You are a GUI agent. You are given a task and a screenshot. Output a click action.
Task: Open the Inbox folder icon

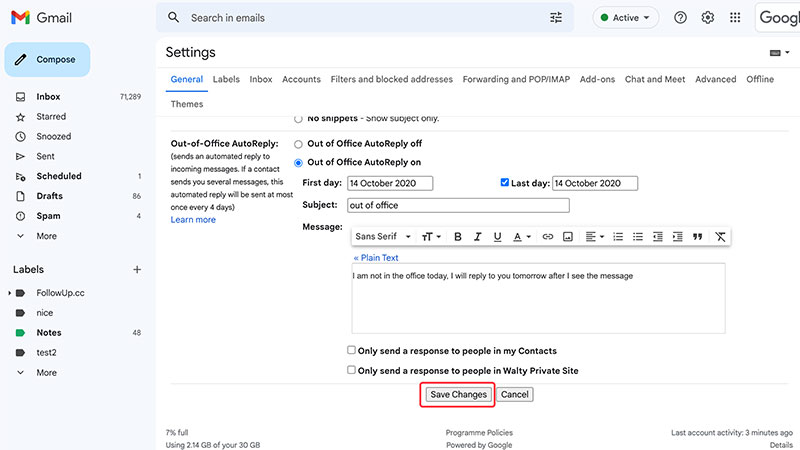coord(20,96)
